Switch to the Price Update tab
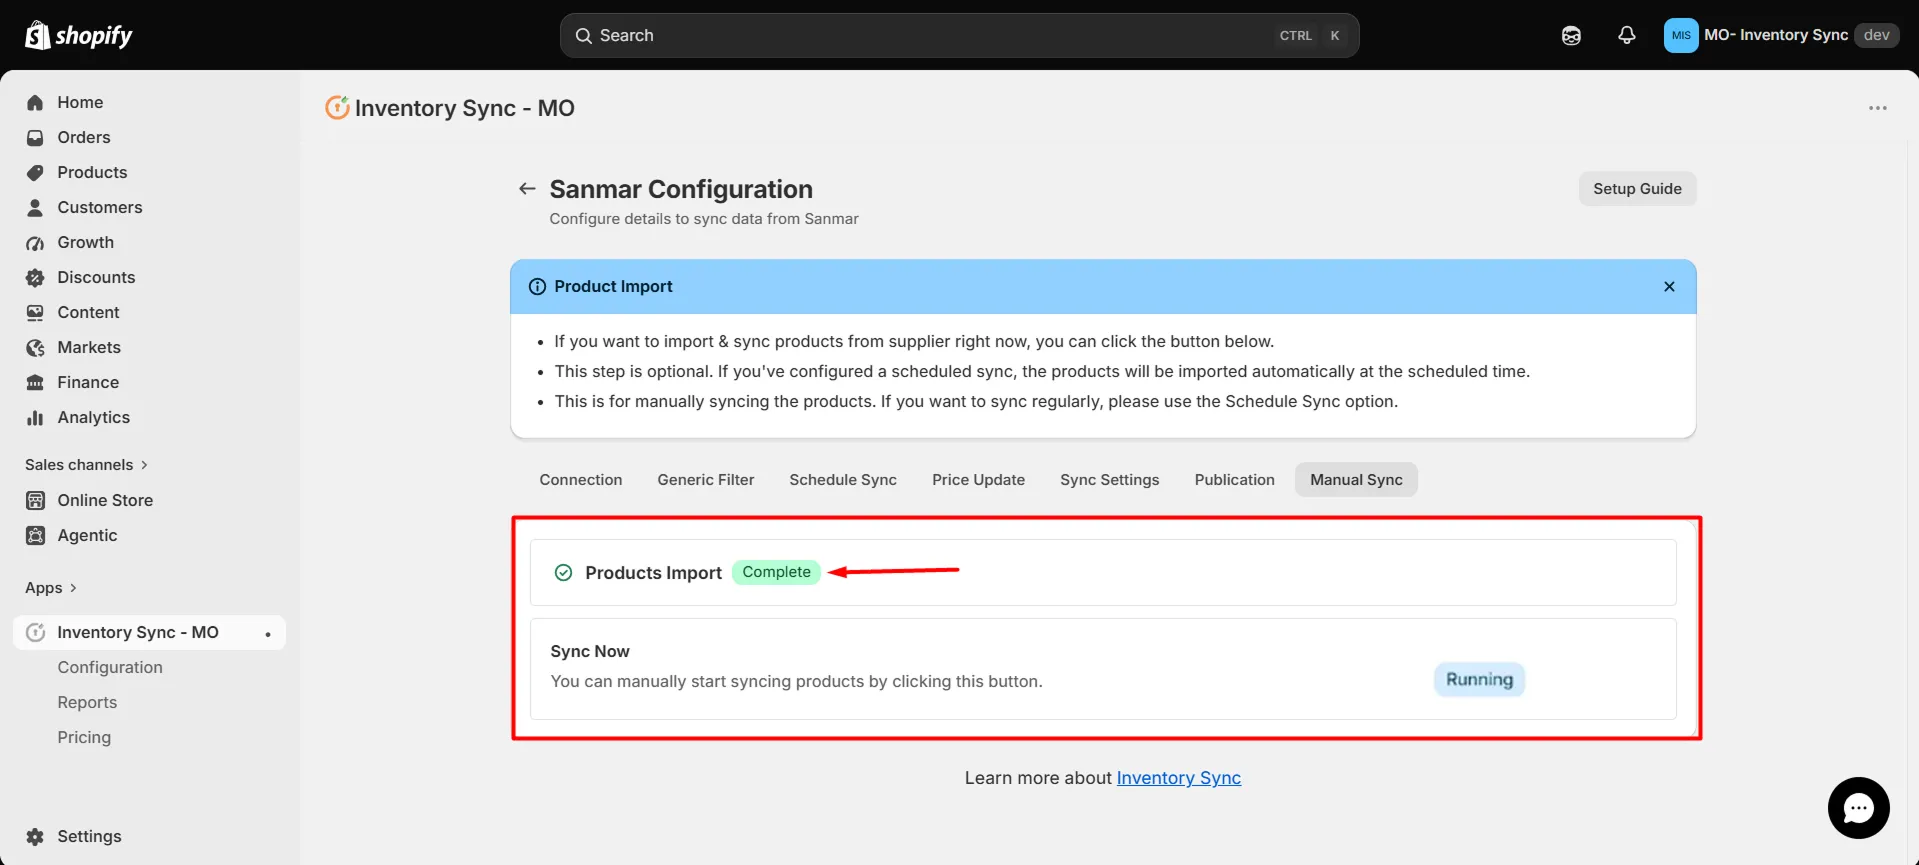The image size is (1919, 865). coord(978,480)
